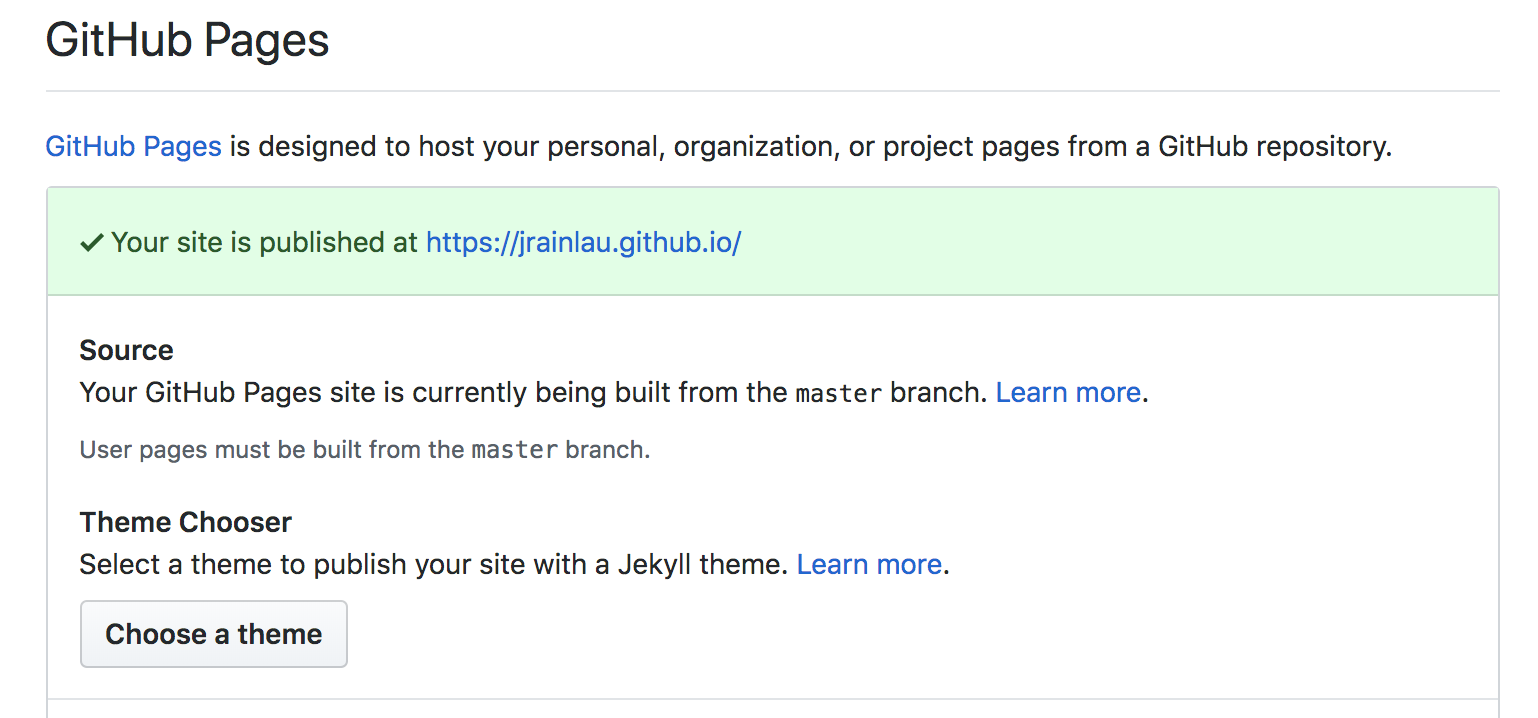The width and height of the screenshot is (1538, 718).
Task: Click the master code word in Source sentence
Action: click(x=838, y=394)
